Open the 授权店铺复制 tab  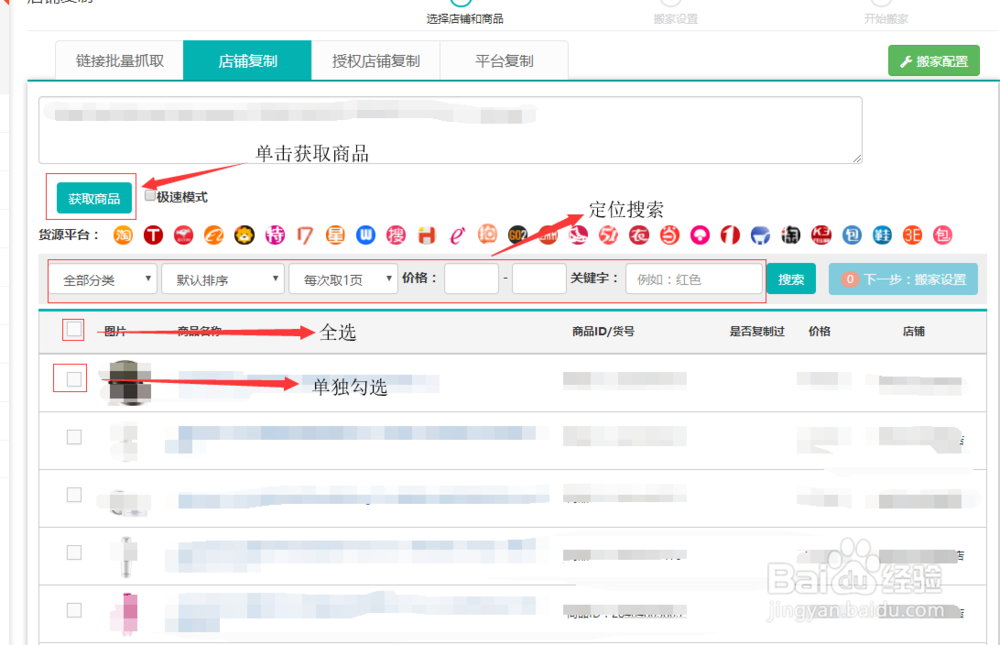376,61
